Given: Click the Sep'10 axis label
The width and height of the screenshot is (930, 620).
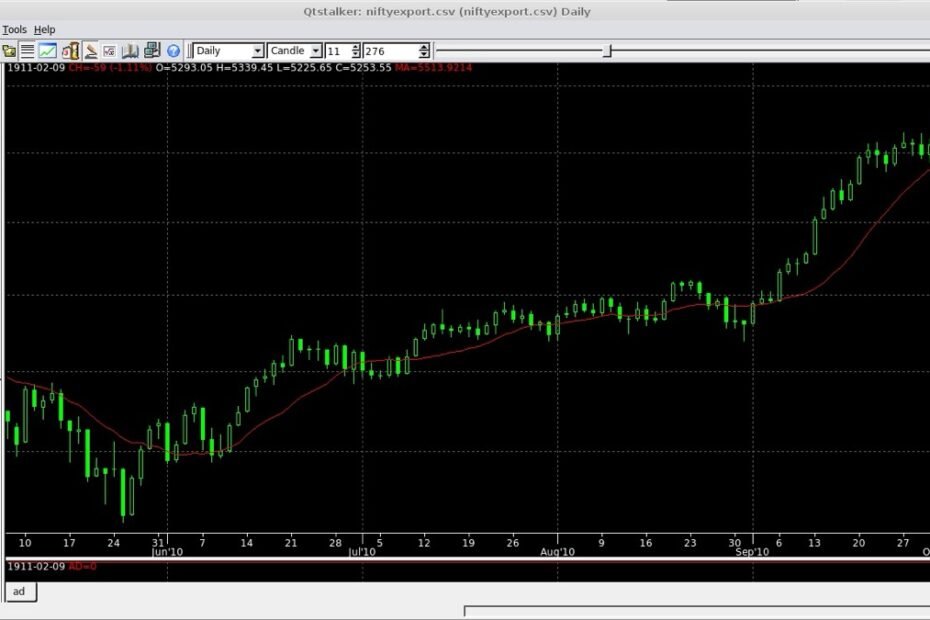Looking at the screenshot, I should [x=752, y=552].
